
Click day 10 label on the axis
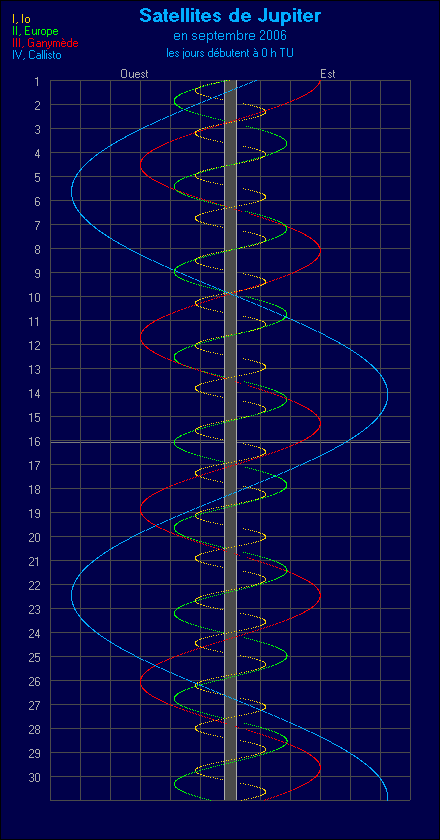coord(34,297)
